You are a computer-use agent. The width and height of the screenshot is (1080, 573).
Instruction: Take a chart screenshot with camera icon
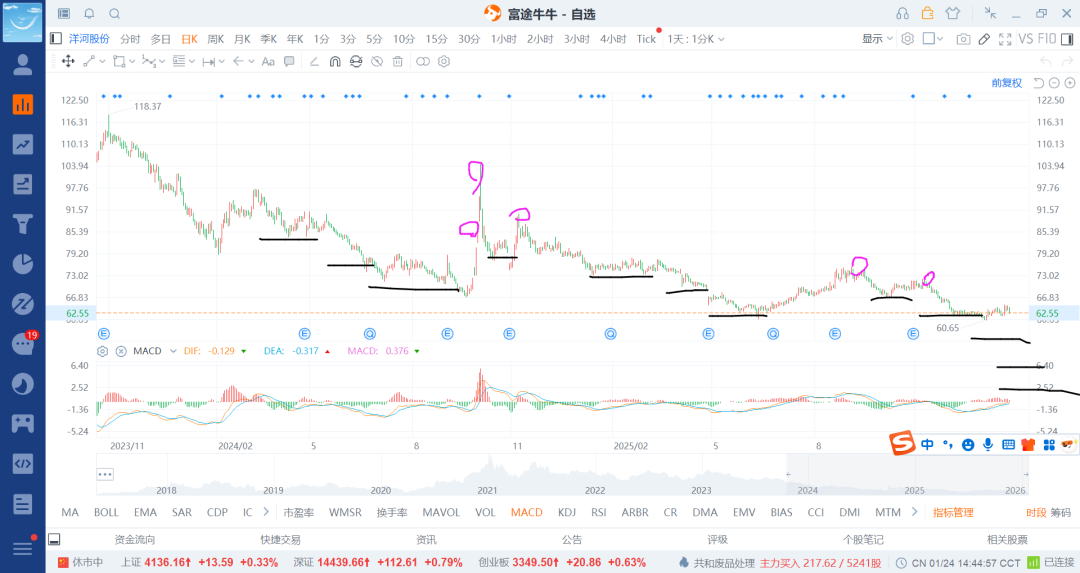(x=964, y=39)
